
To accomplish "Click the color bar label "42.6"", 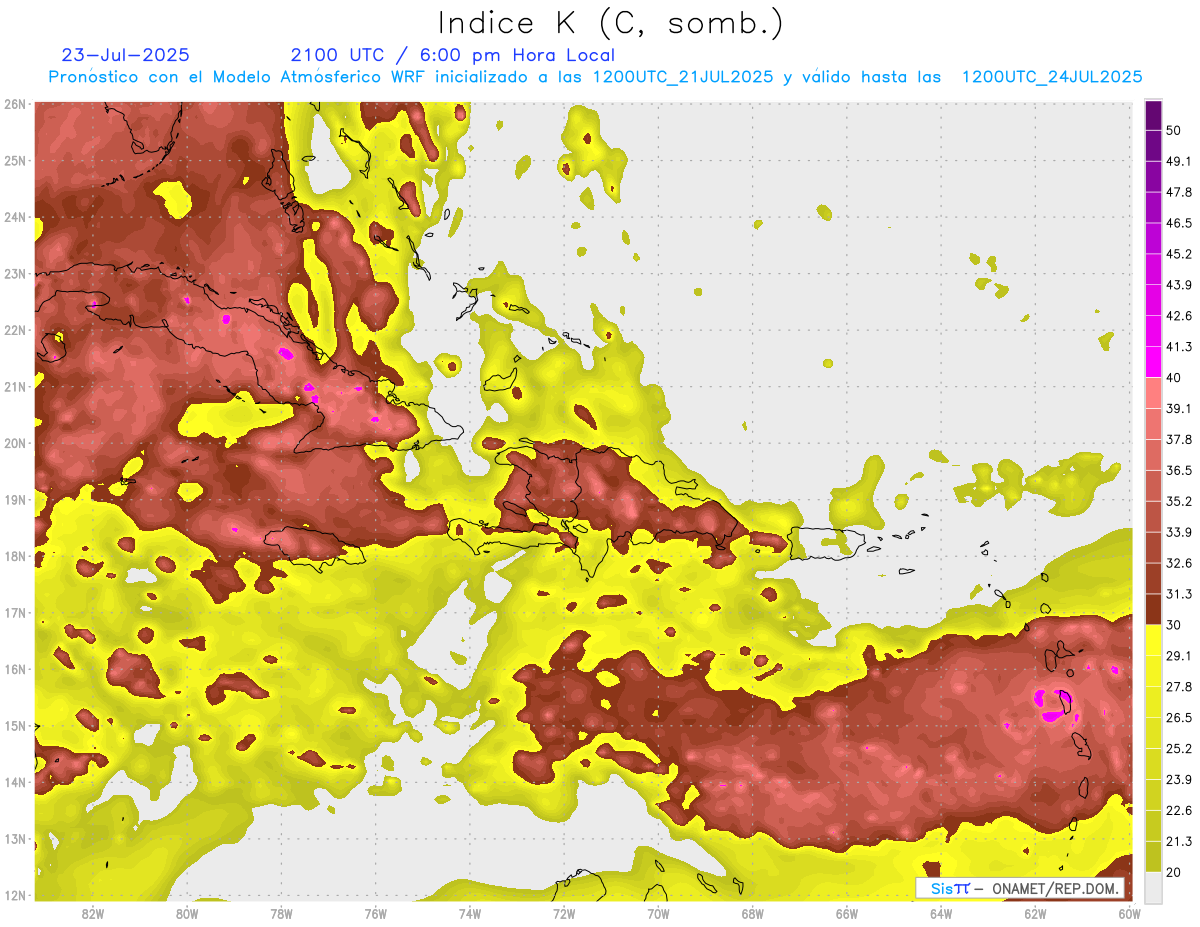I will pos(1179,316).
